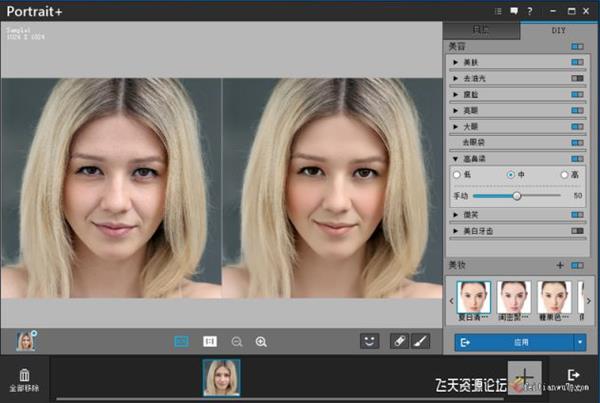Screen dimensions: 600x403
Task: Toggle the 微笑 switch
Action: pyautogui.click(x=577, y=215)
